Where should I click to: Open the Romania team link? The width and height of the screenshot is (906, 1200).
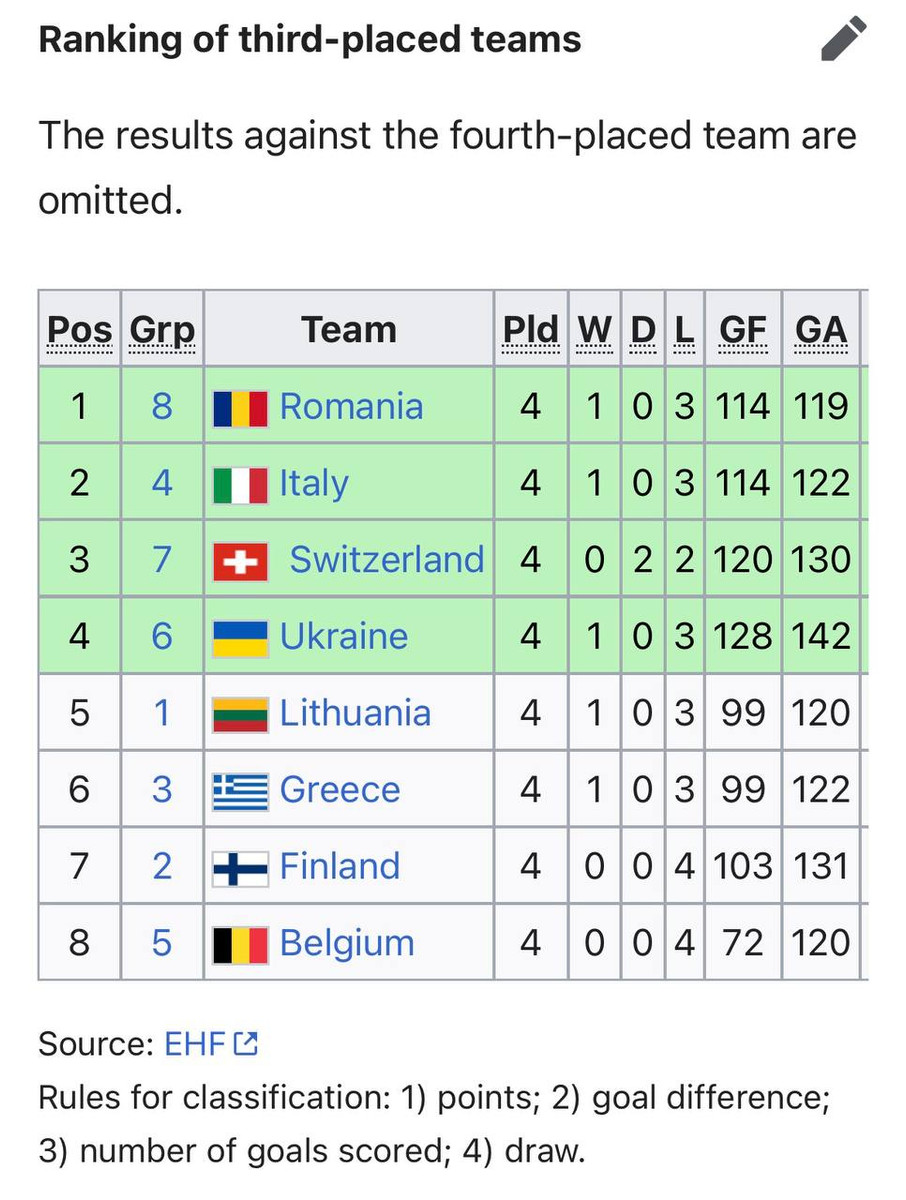pyautogui.click(x=351, y=407)
